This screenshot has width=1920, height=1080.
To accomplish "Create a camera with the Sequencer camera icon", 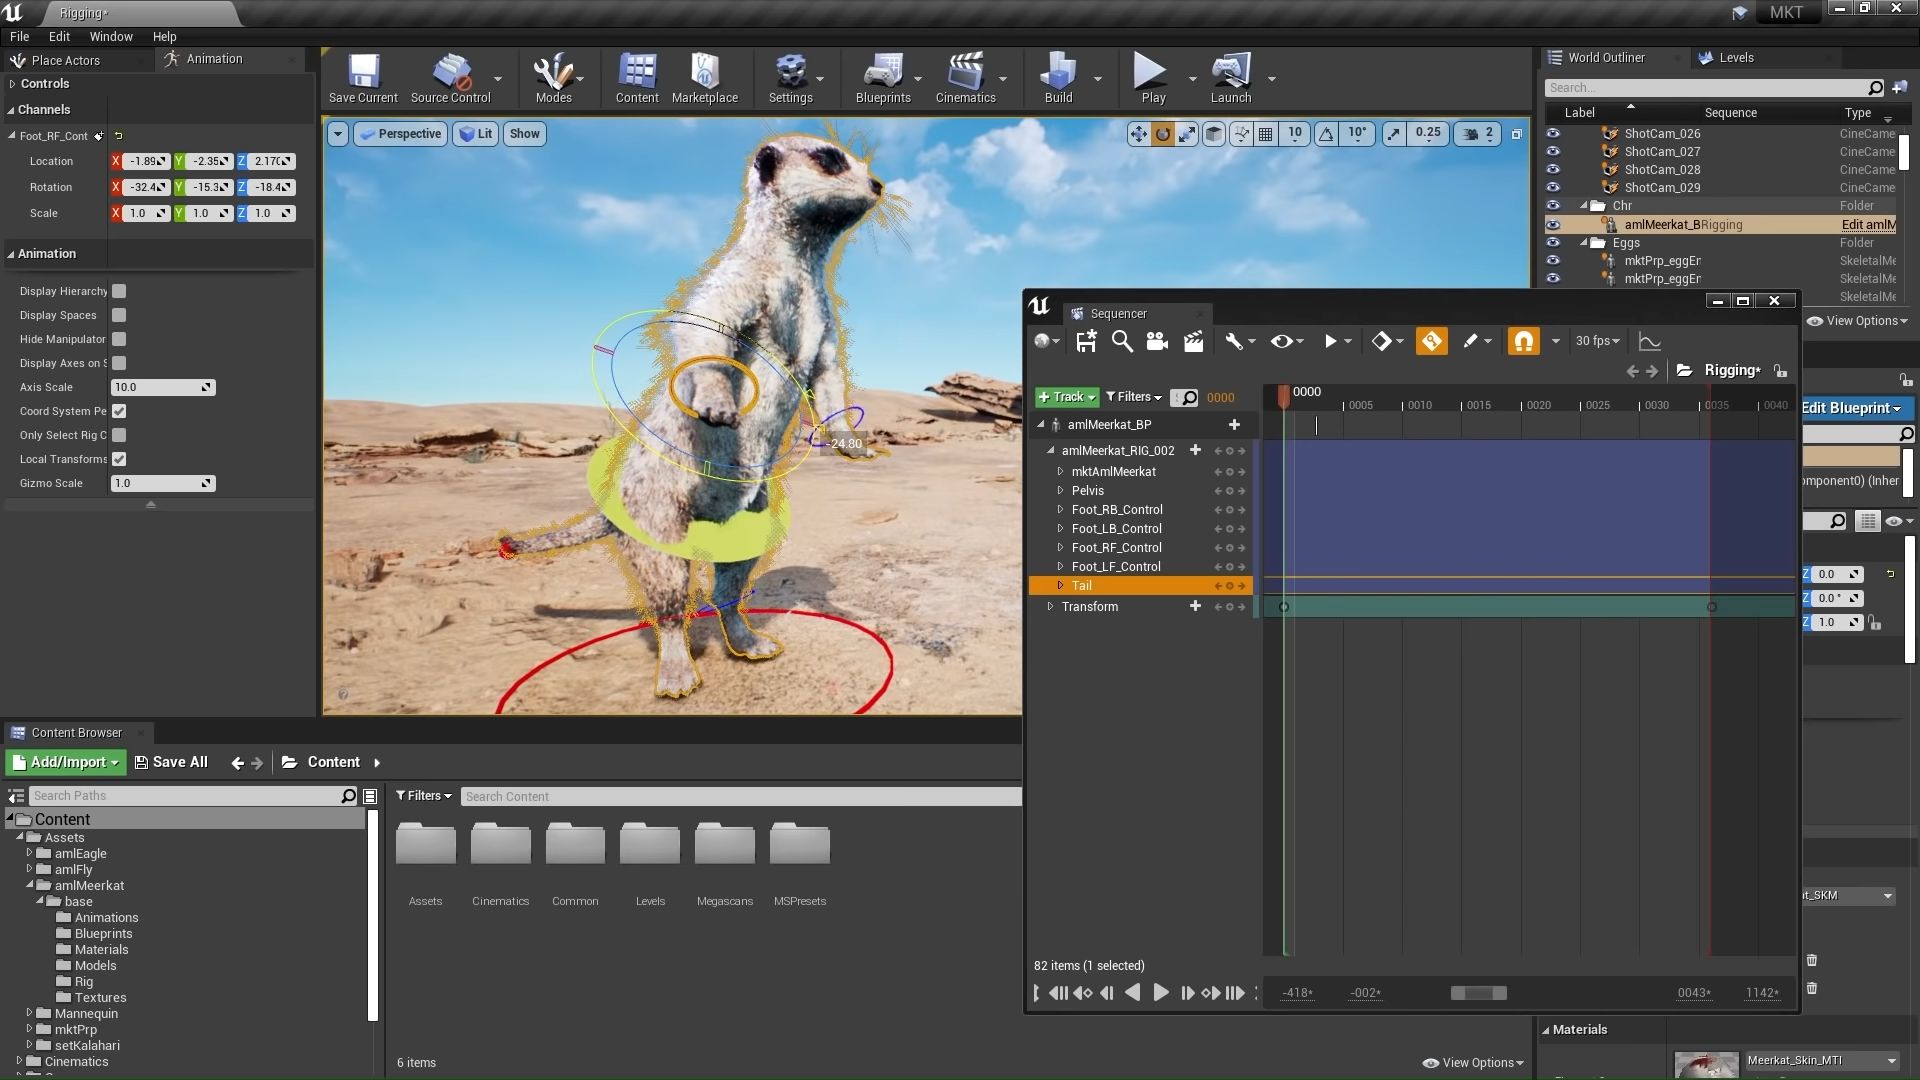I will [1157, 341].
